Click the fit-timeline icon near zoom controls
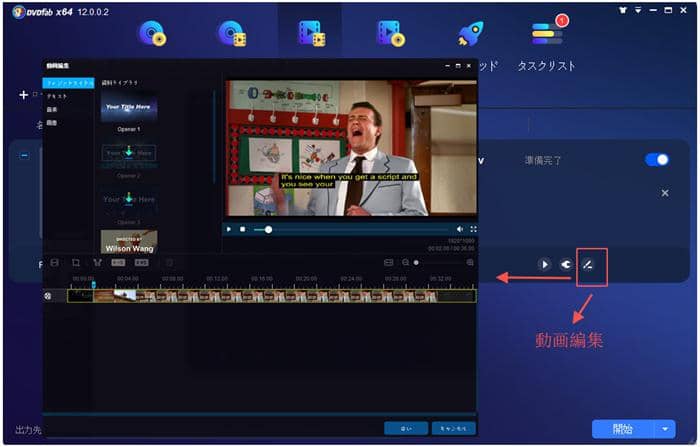The image size is (700, 447). point(388,263)
